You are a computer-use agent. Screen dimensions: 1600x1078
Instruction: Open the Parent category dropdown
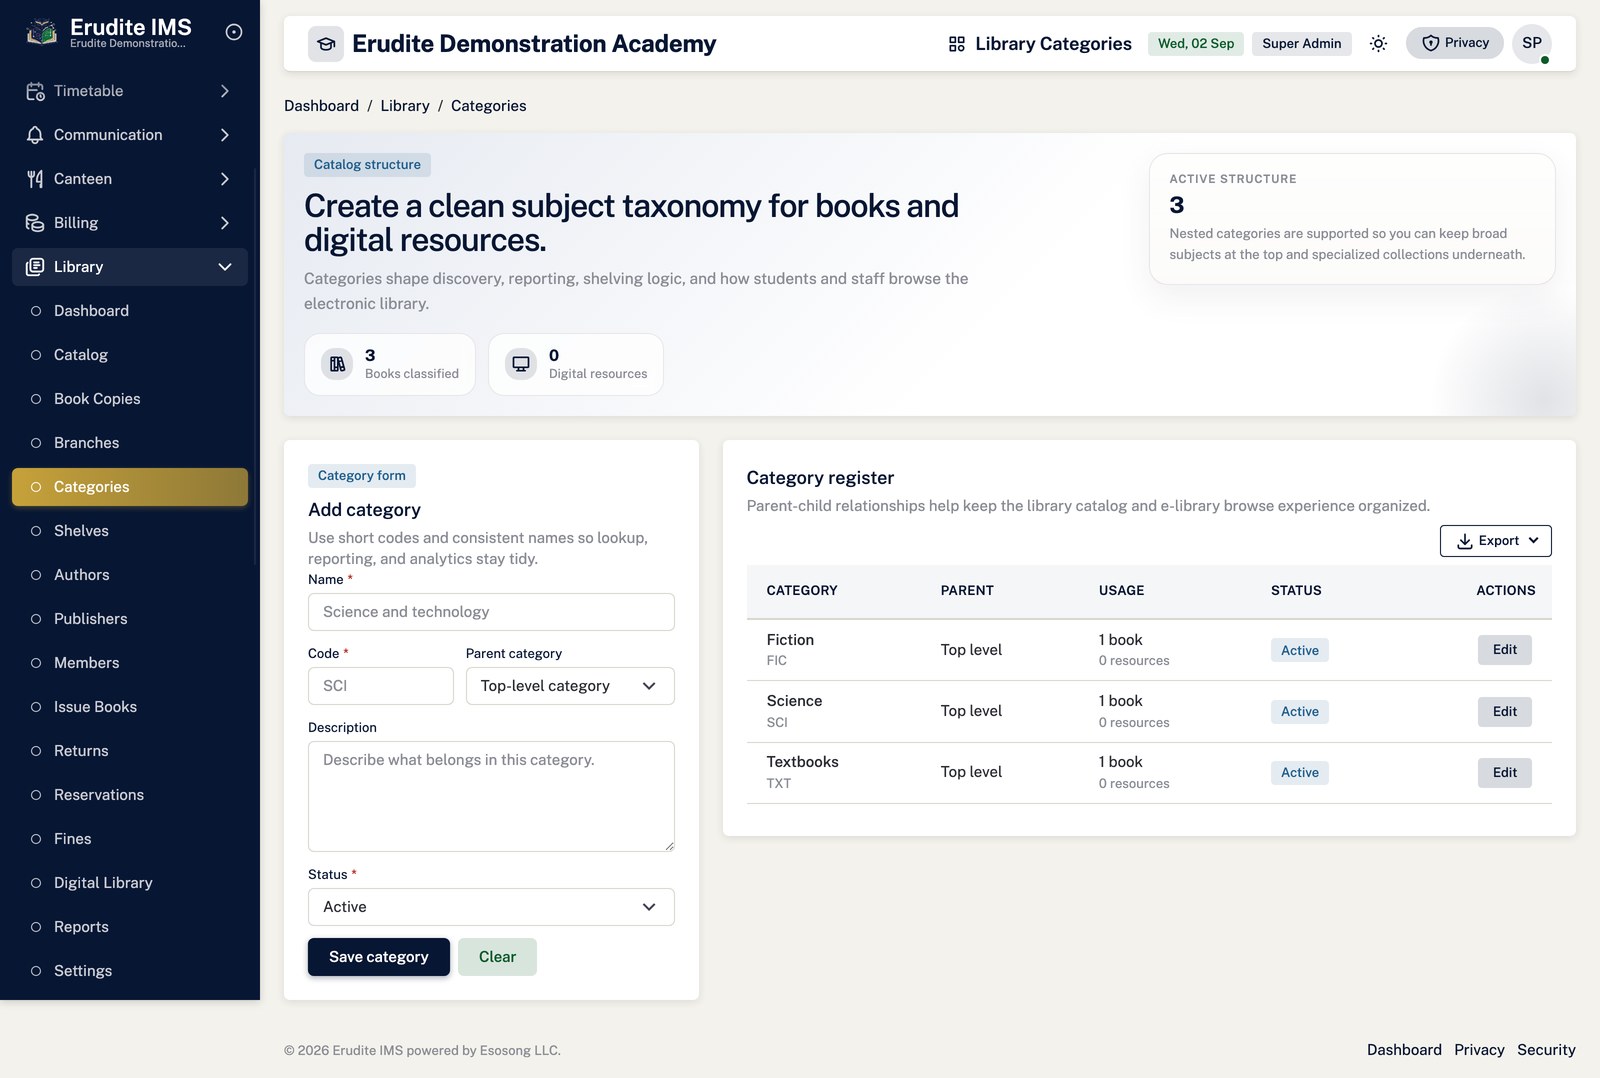click(x=570, y=686)
